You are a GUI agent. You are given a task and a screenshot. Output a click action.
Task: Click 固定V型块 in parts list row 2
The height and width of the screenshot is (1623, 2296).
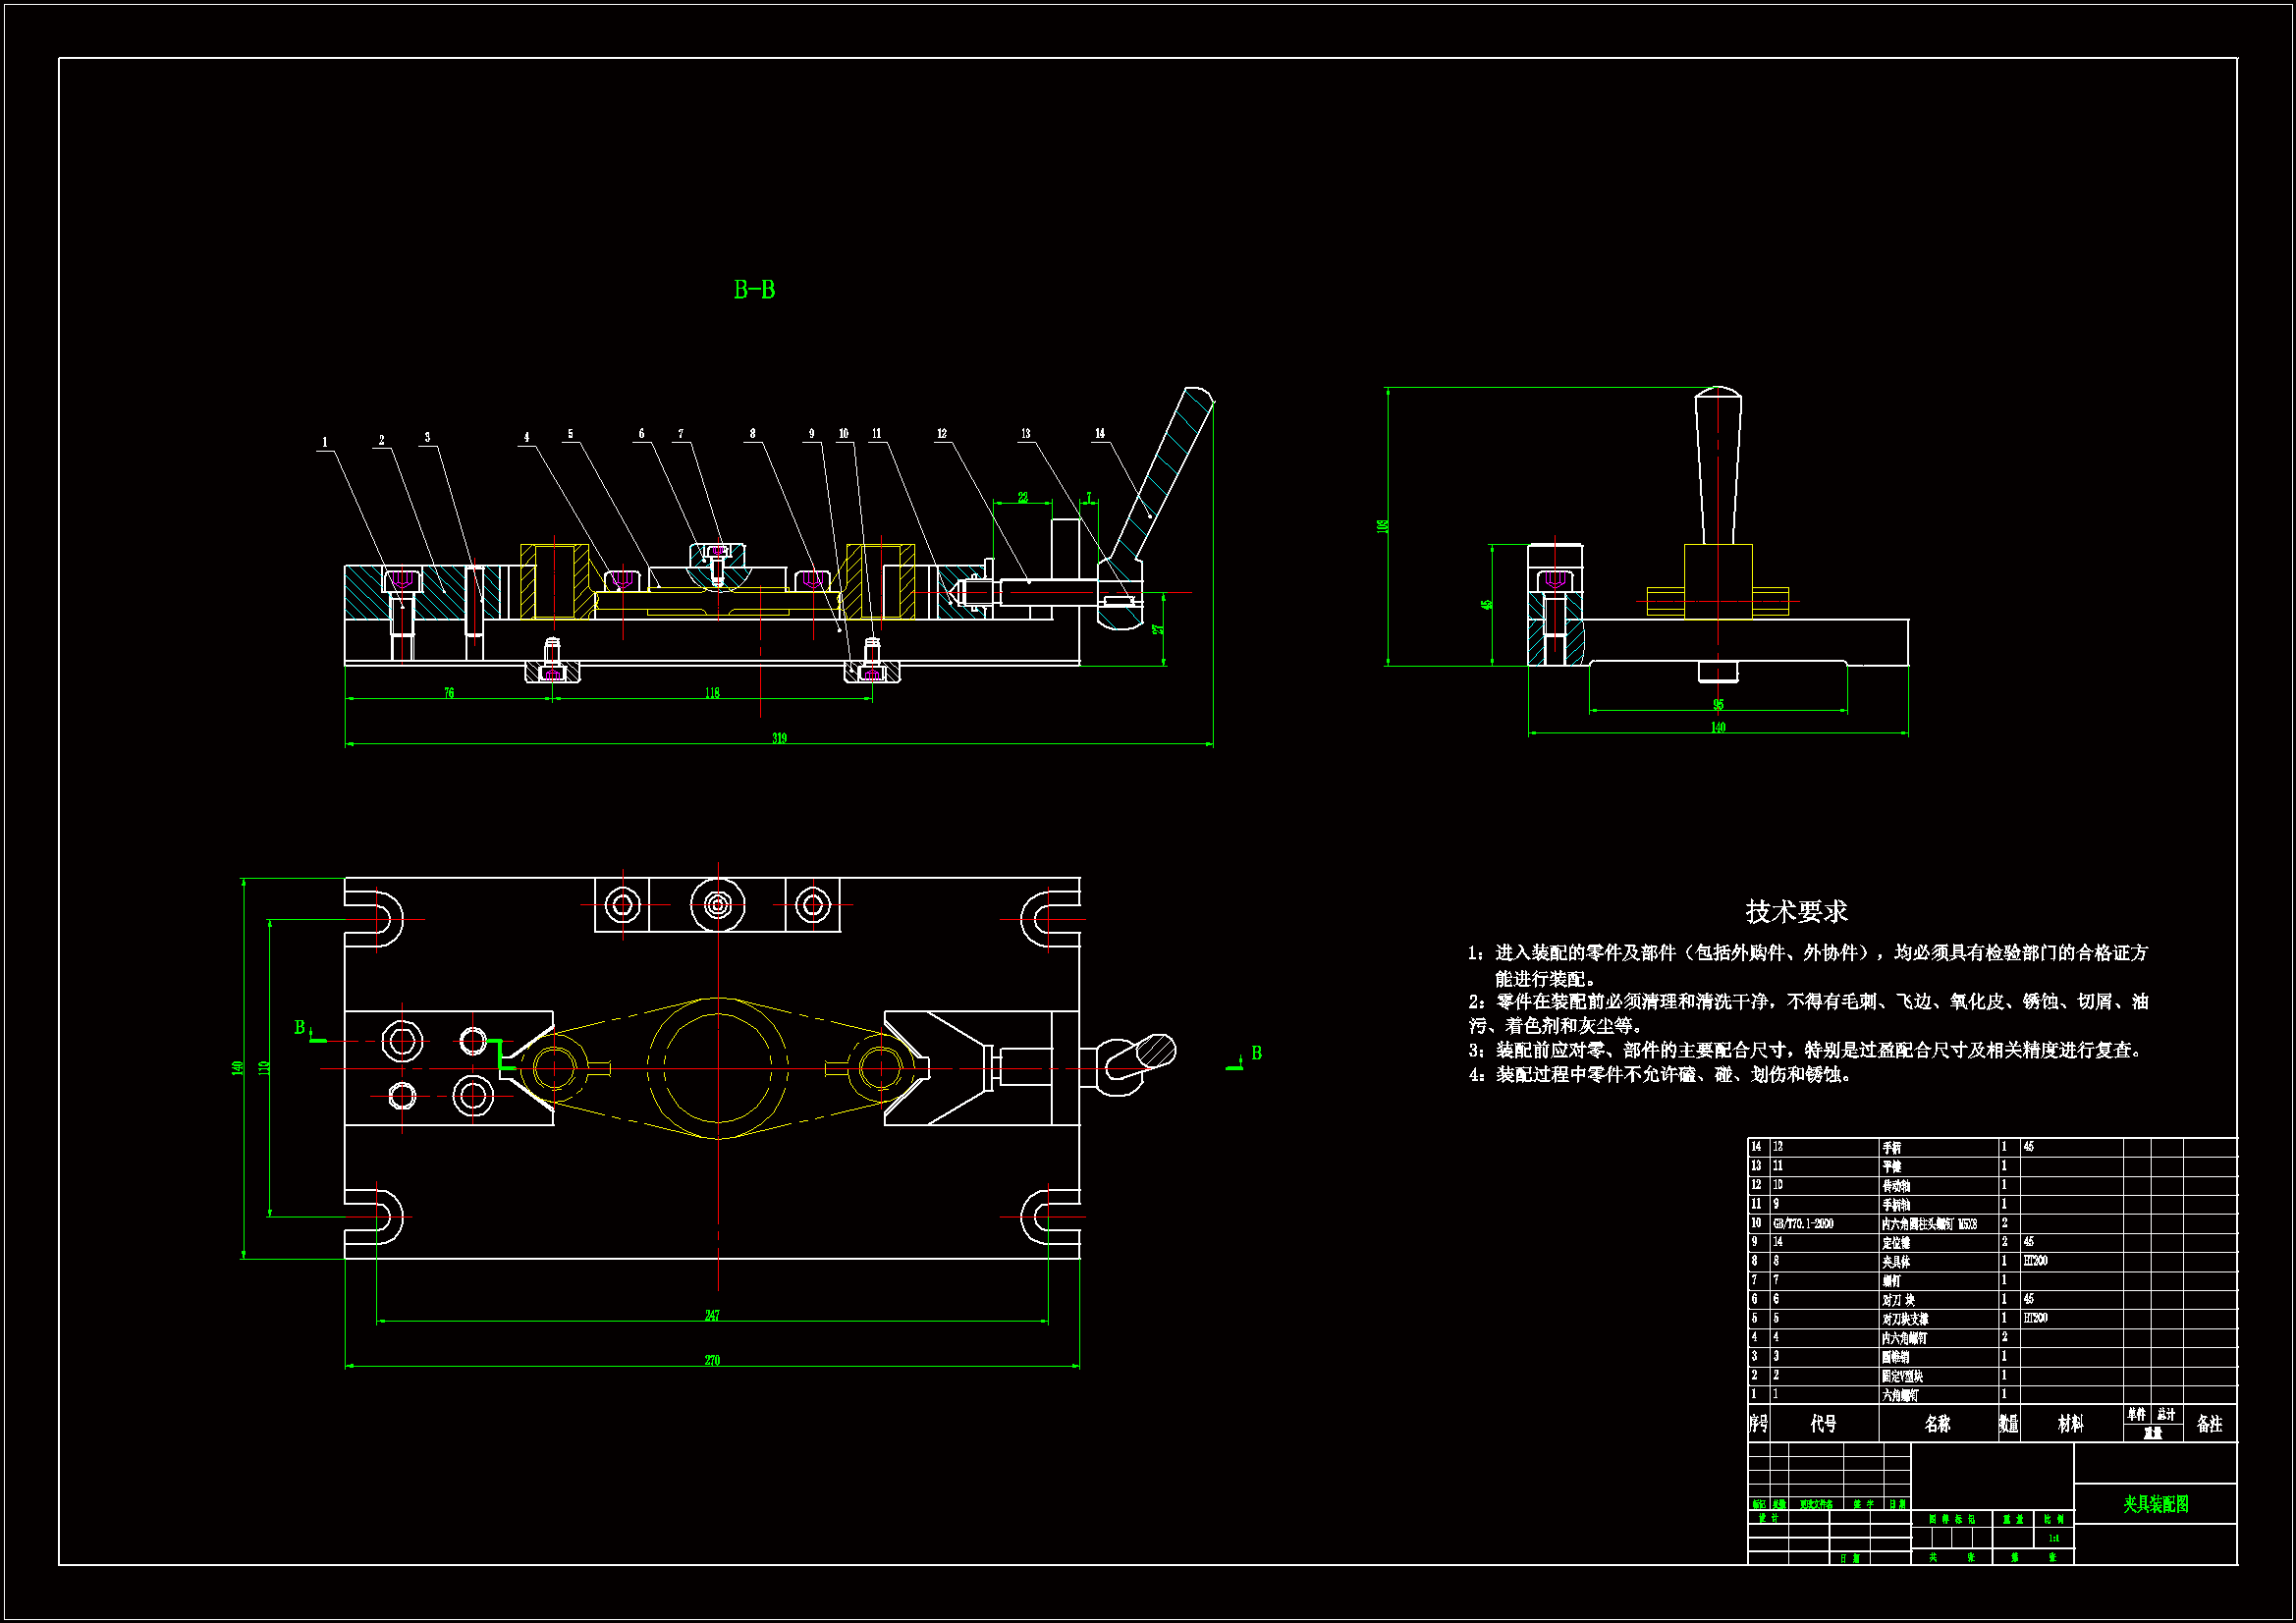[1902, 1376]
